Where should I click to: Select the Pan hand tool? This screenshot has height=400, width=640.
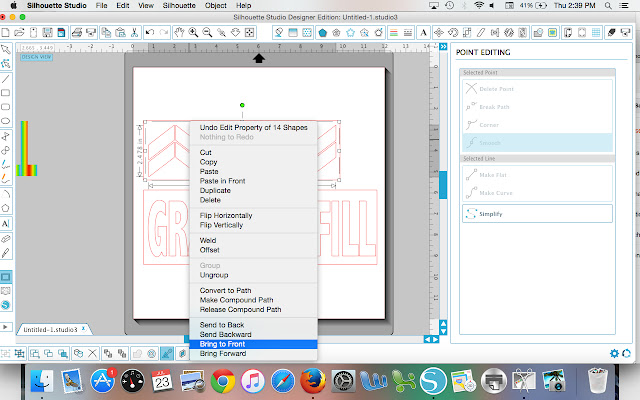click(179, 33)
